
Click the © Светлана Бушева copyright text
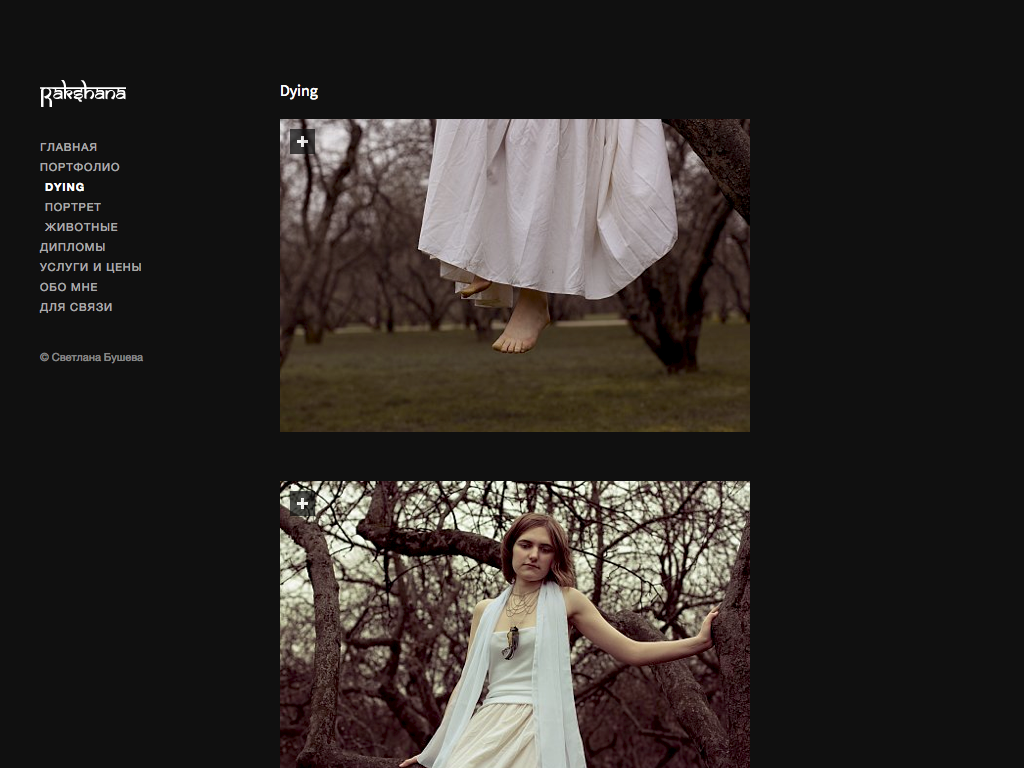pyautogui.click(x=91, y=357)
